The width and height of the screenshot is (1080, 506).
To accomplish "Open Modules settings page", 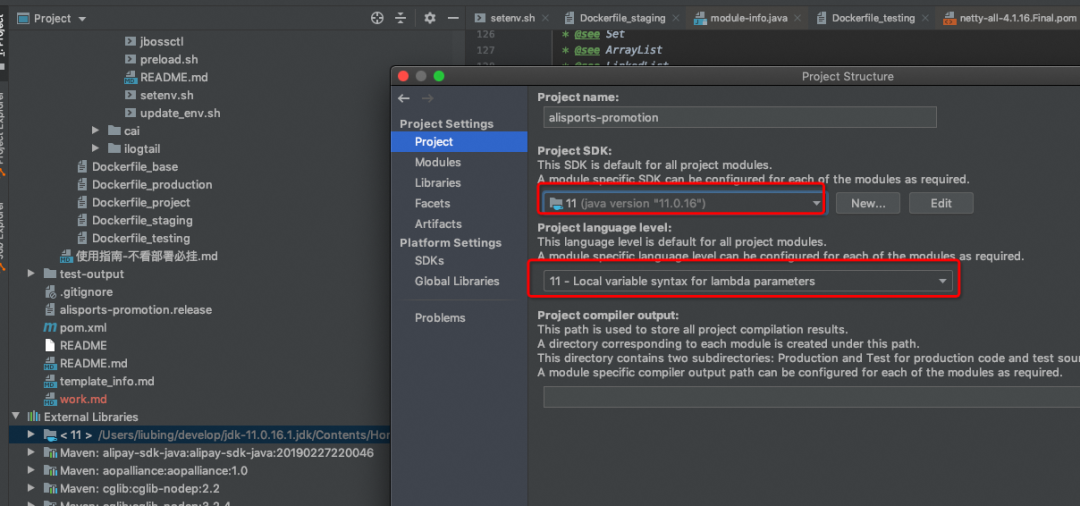I will tap(438, 162).
